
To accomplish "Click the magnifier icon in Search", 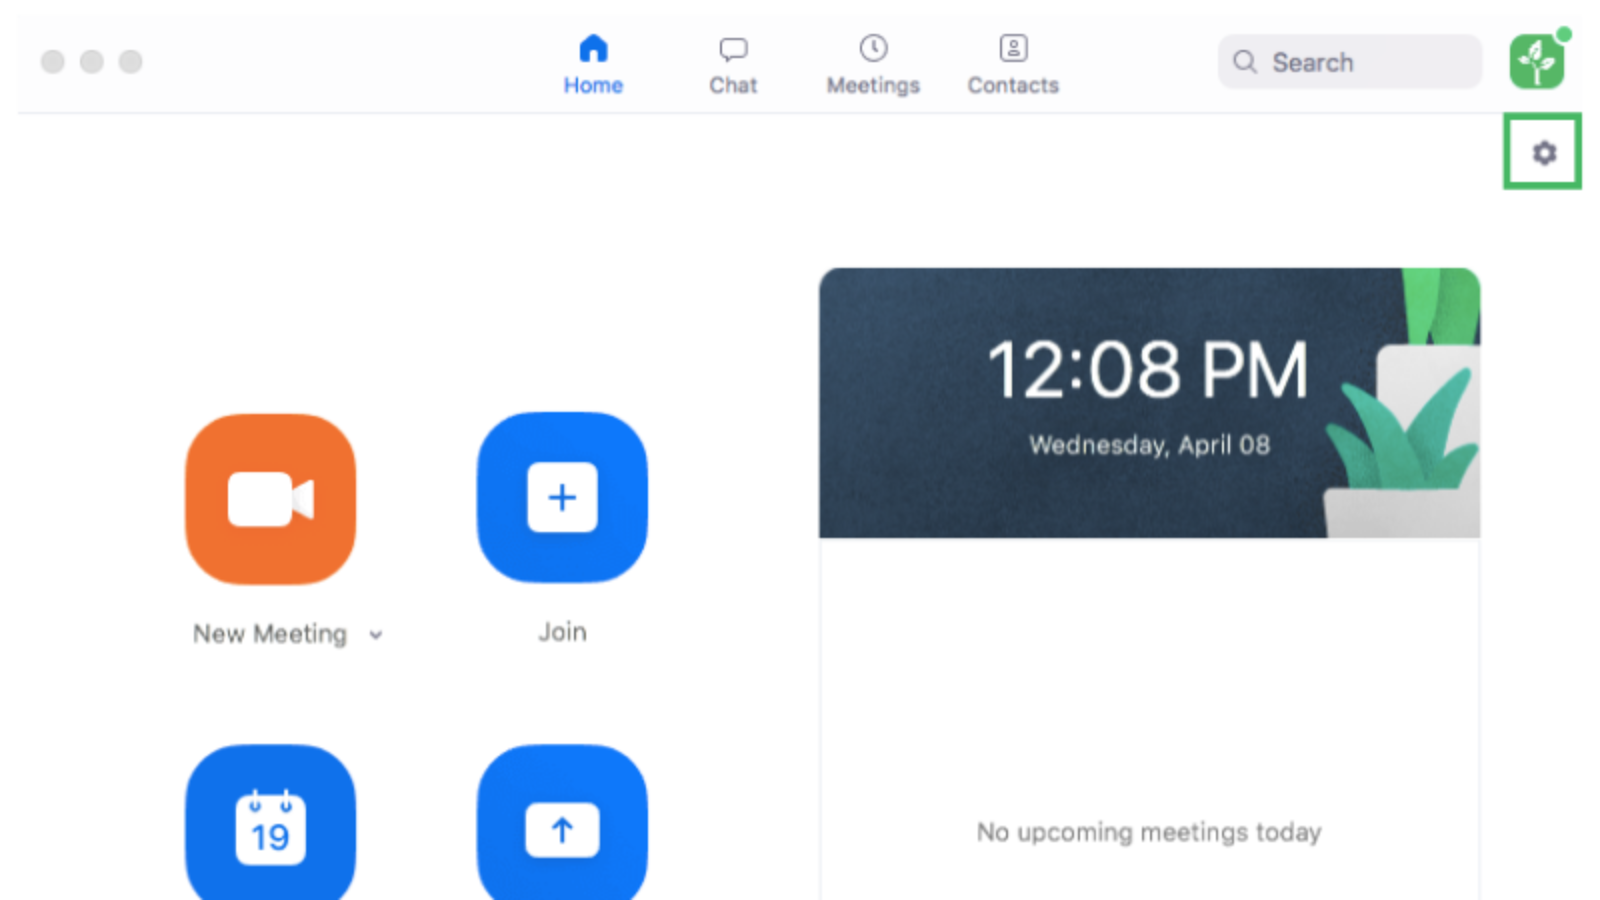I will point(1245,62).
